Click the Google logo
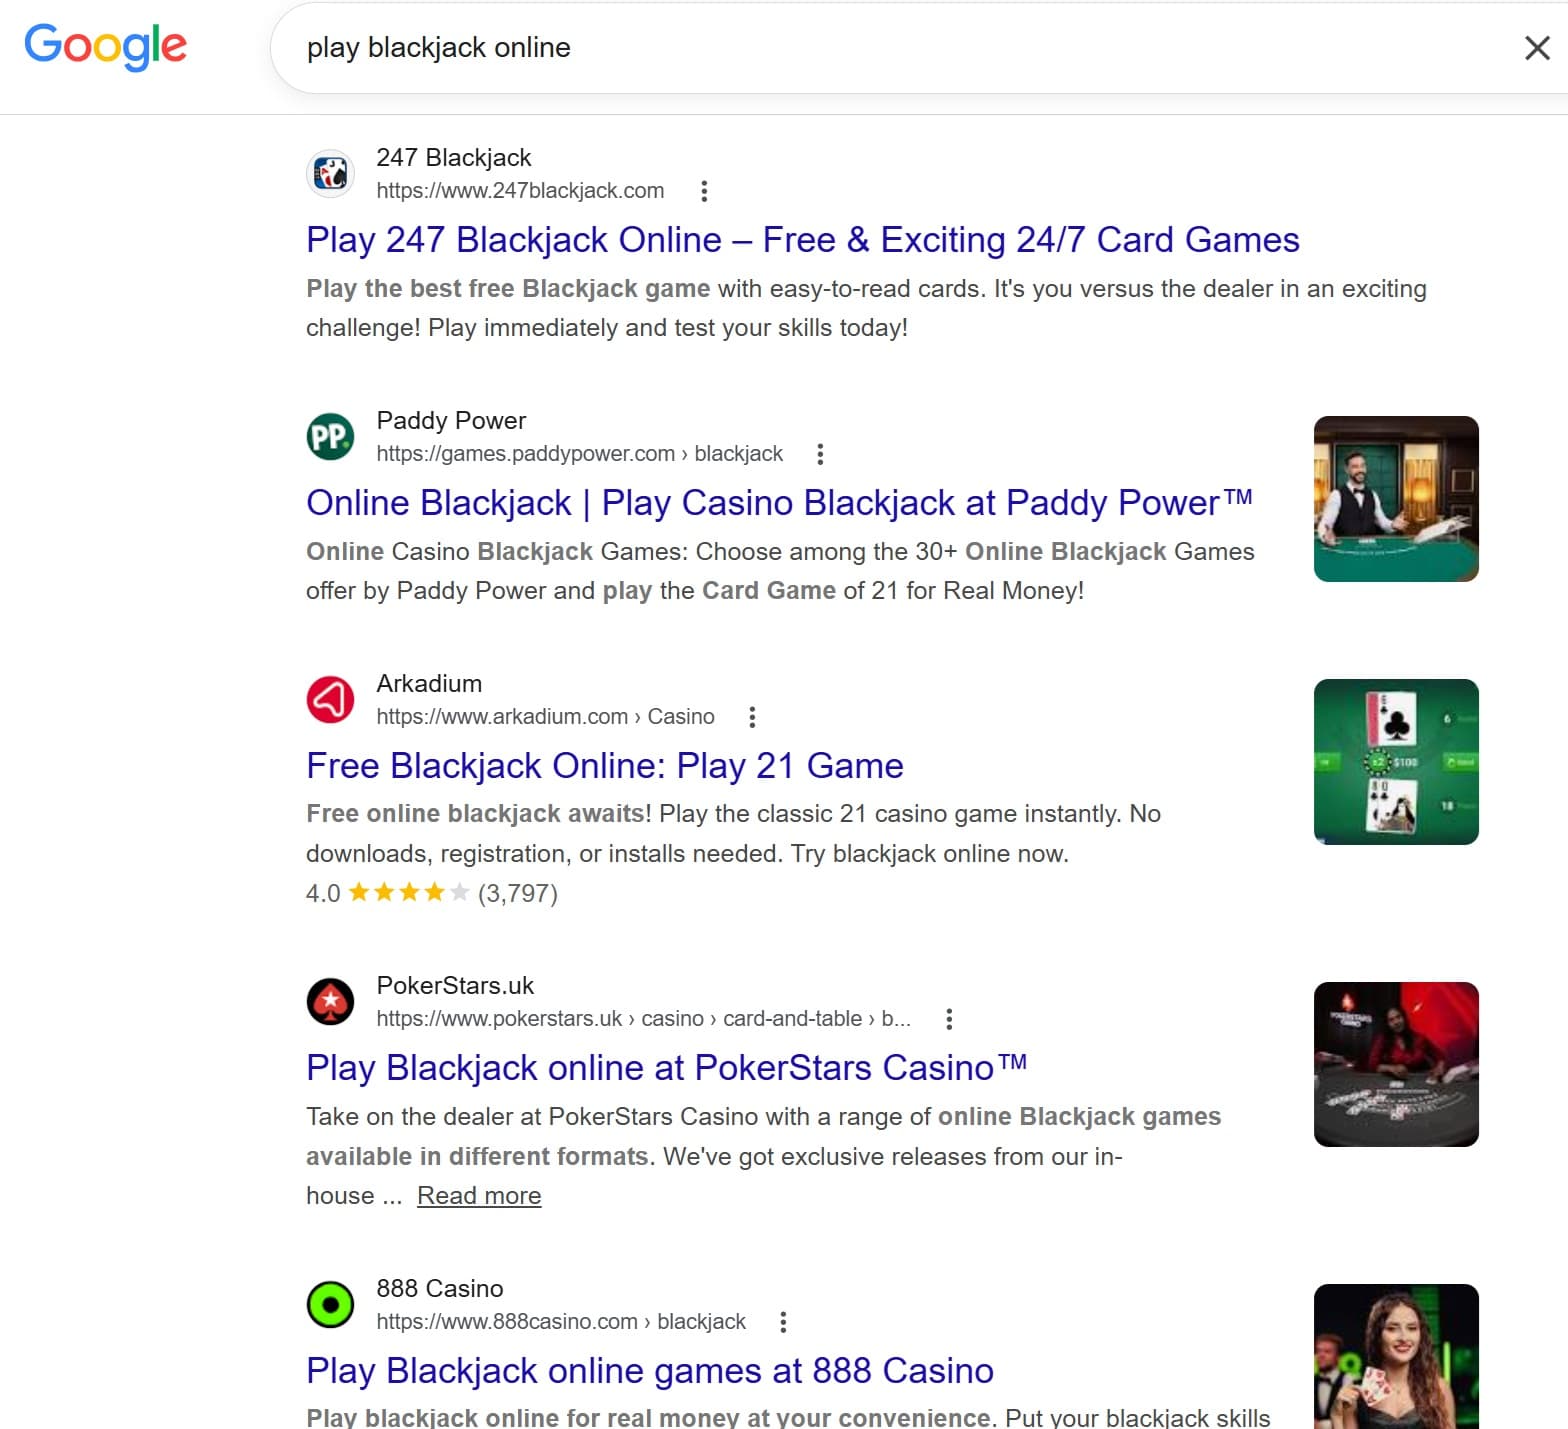The width and height of the screenshot is (1568, 1429). [105, 46]
